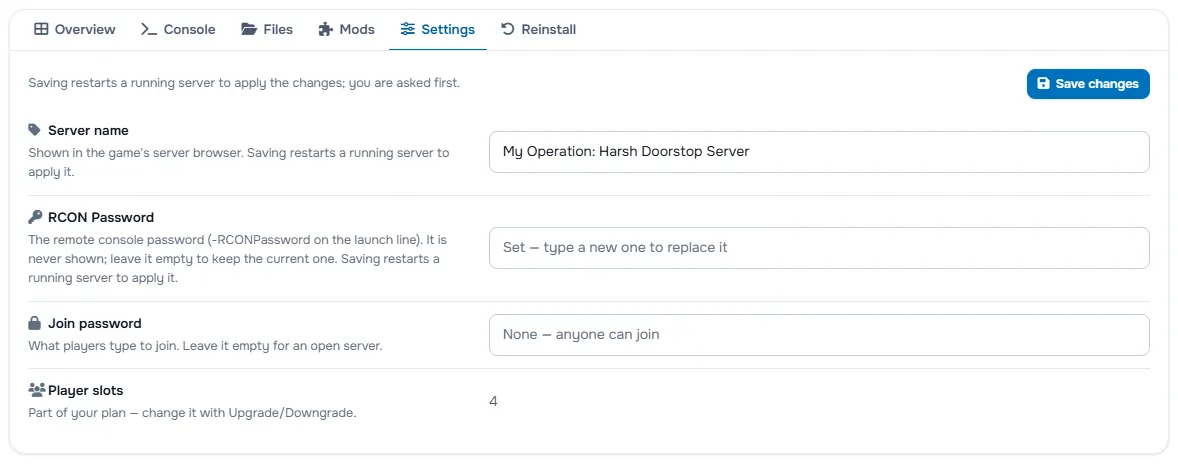
Task: Click the tag icon beside Server name
Action: pyautogui.click(x=35, y=130)
